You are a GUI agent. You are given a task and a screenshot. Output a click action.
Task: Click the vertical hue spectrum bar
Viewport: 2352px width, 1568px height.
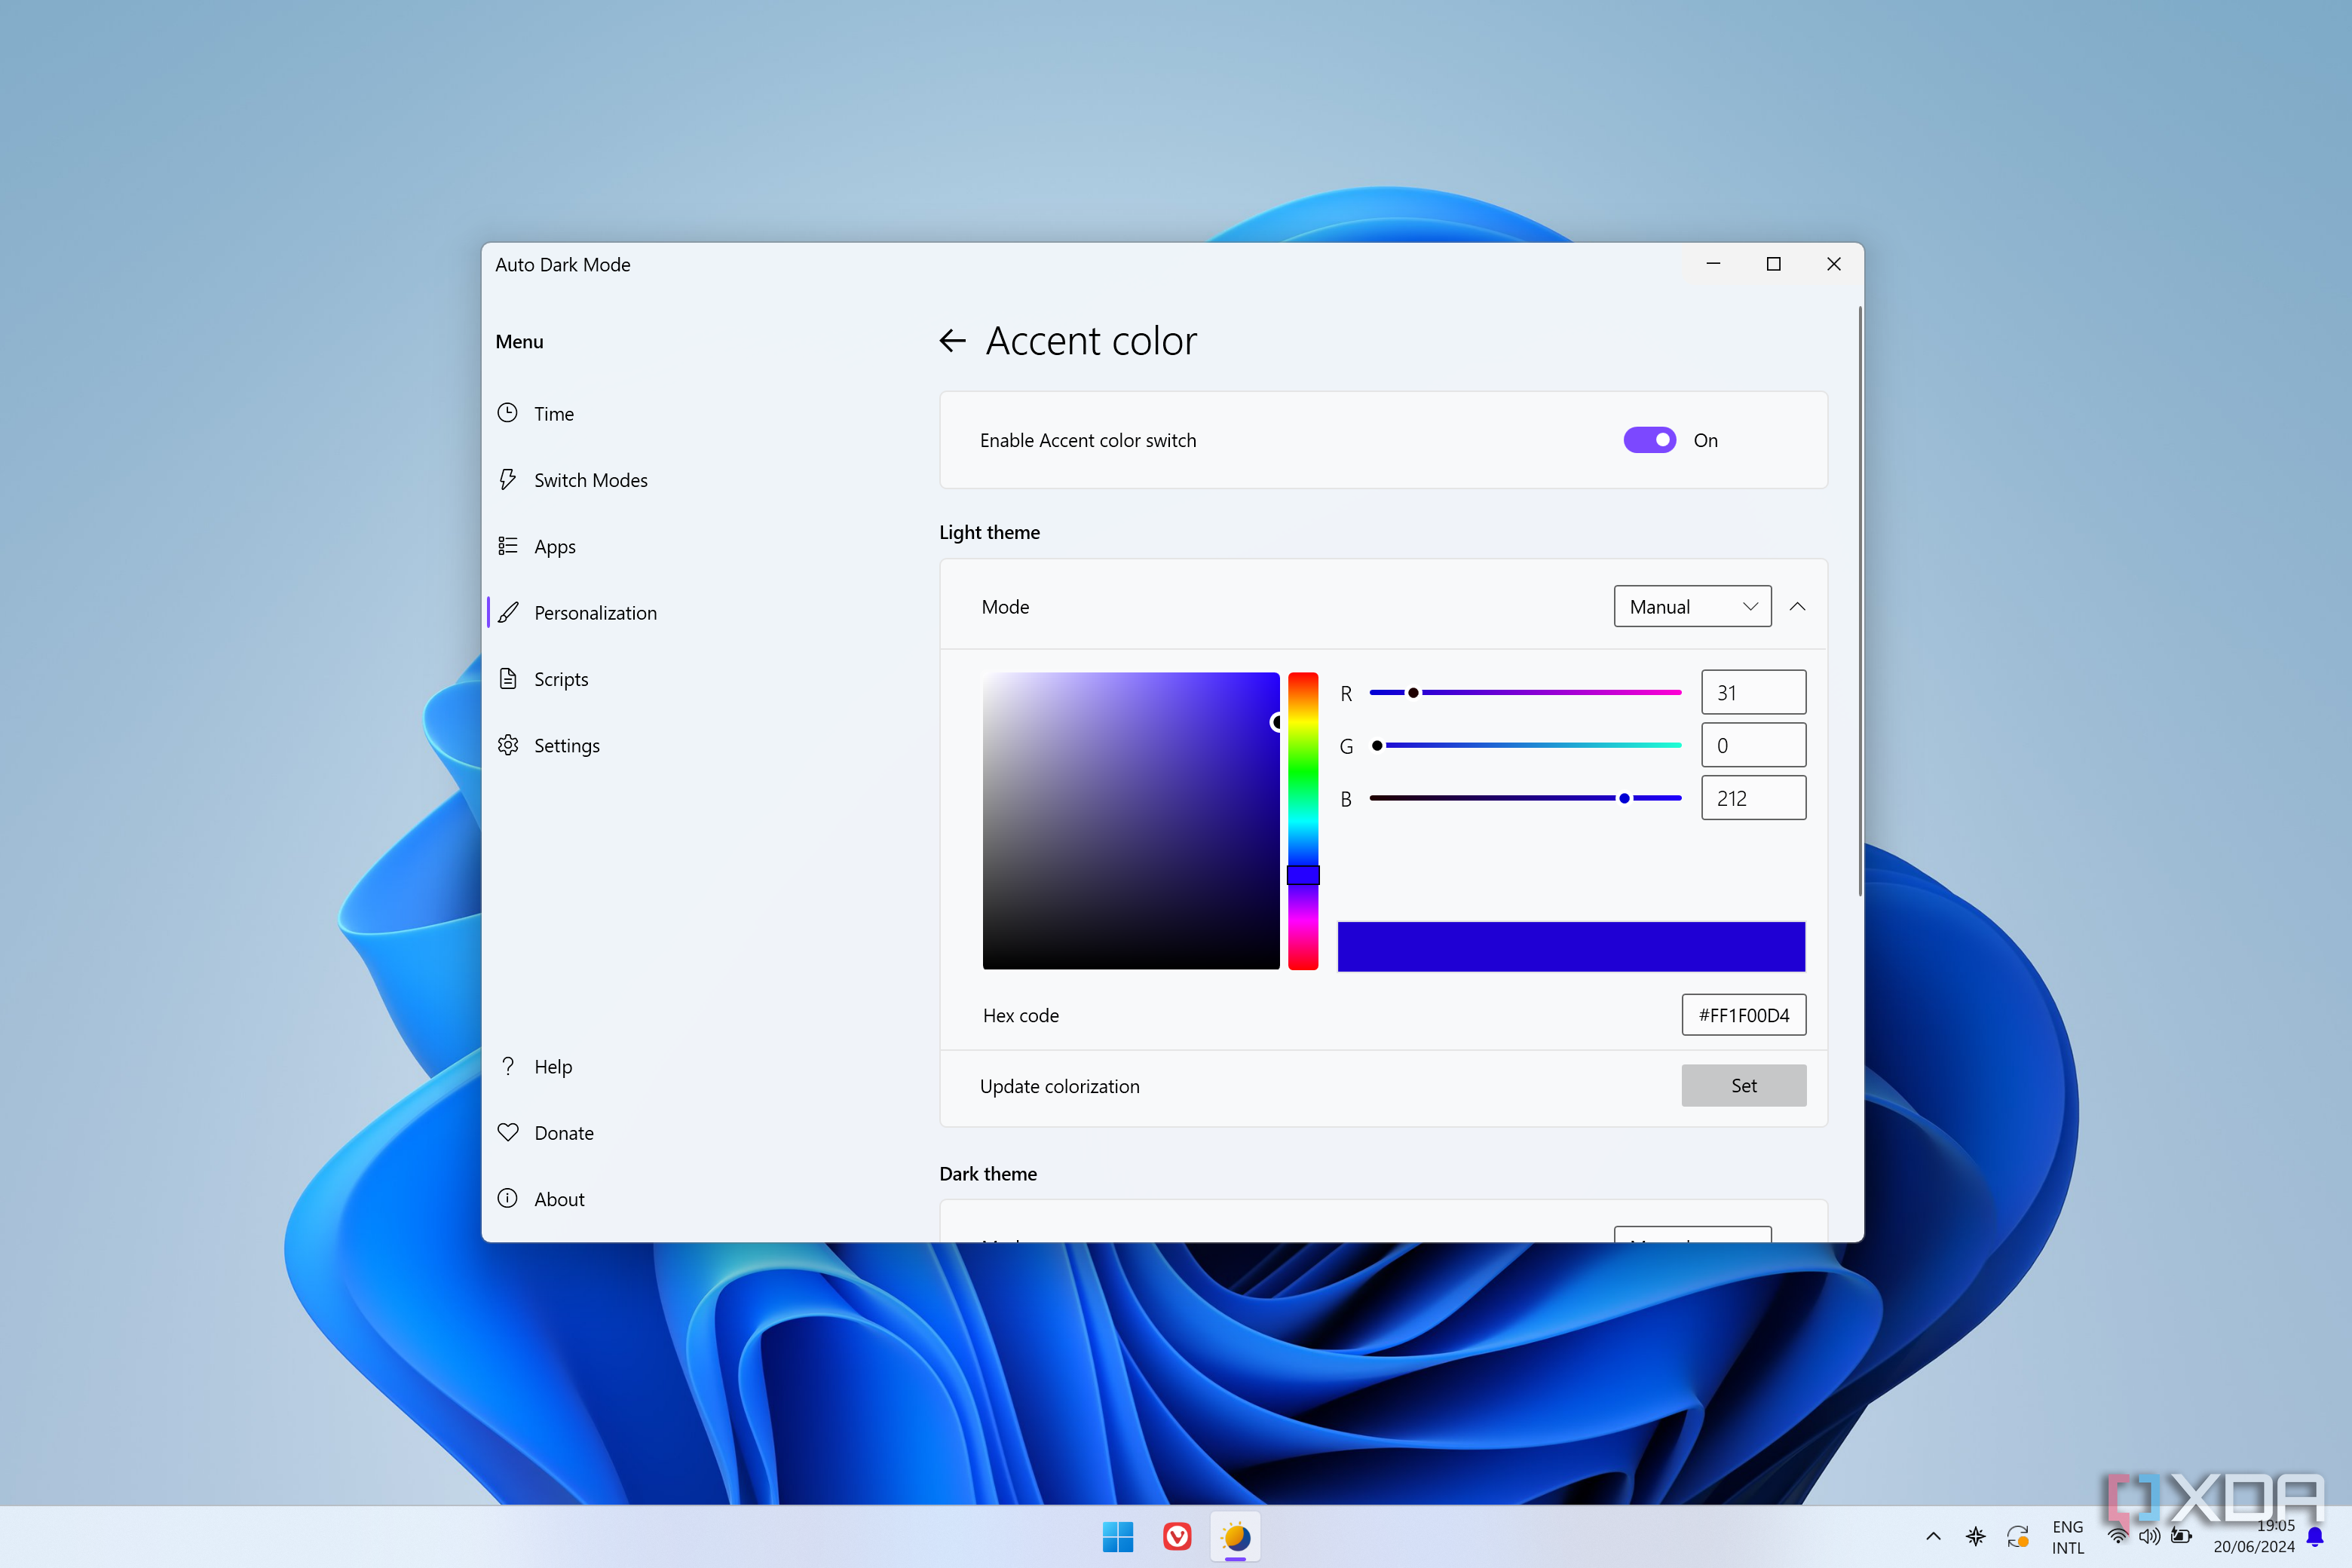click(1302, 821)
